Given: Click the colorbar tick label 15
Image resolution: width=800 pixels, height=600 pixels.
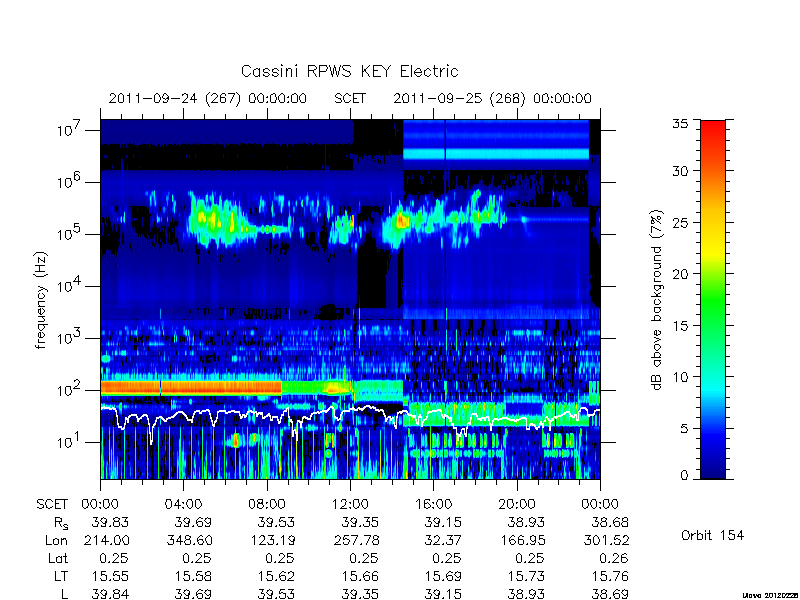Looking at the screenshot, I should pyautogui.click(x=680, y=326).
